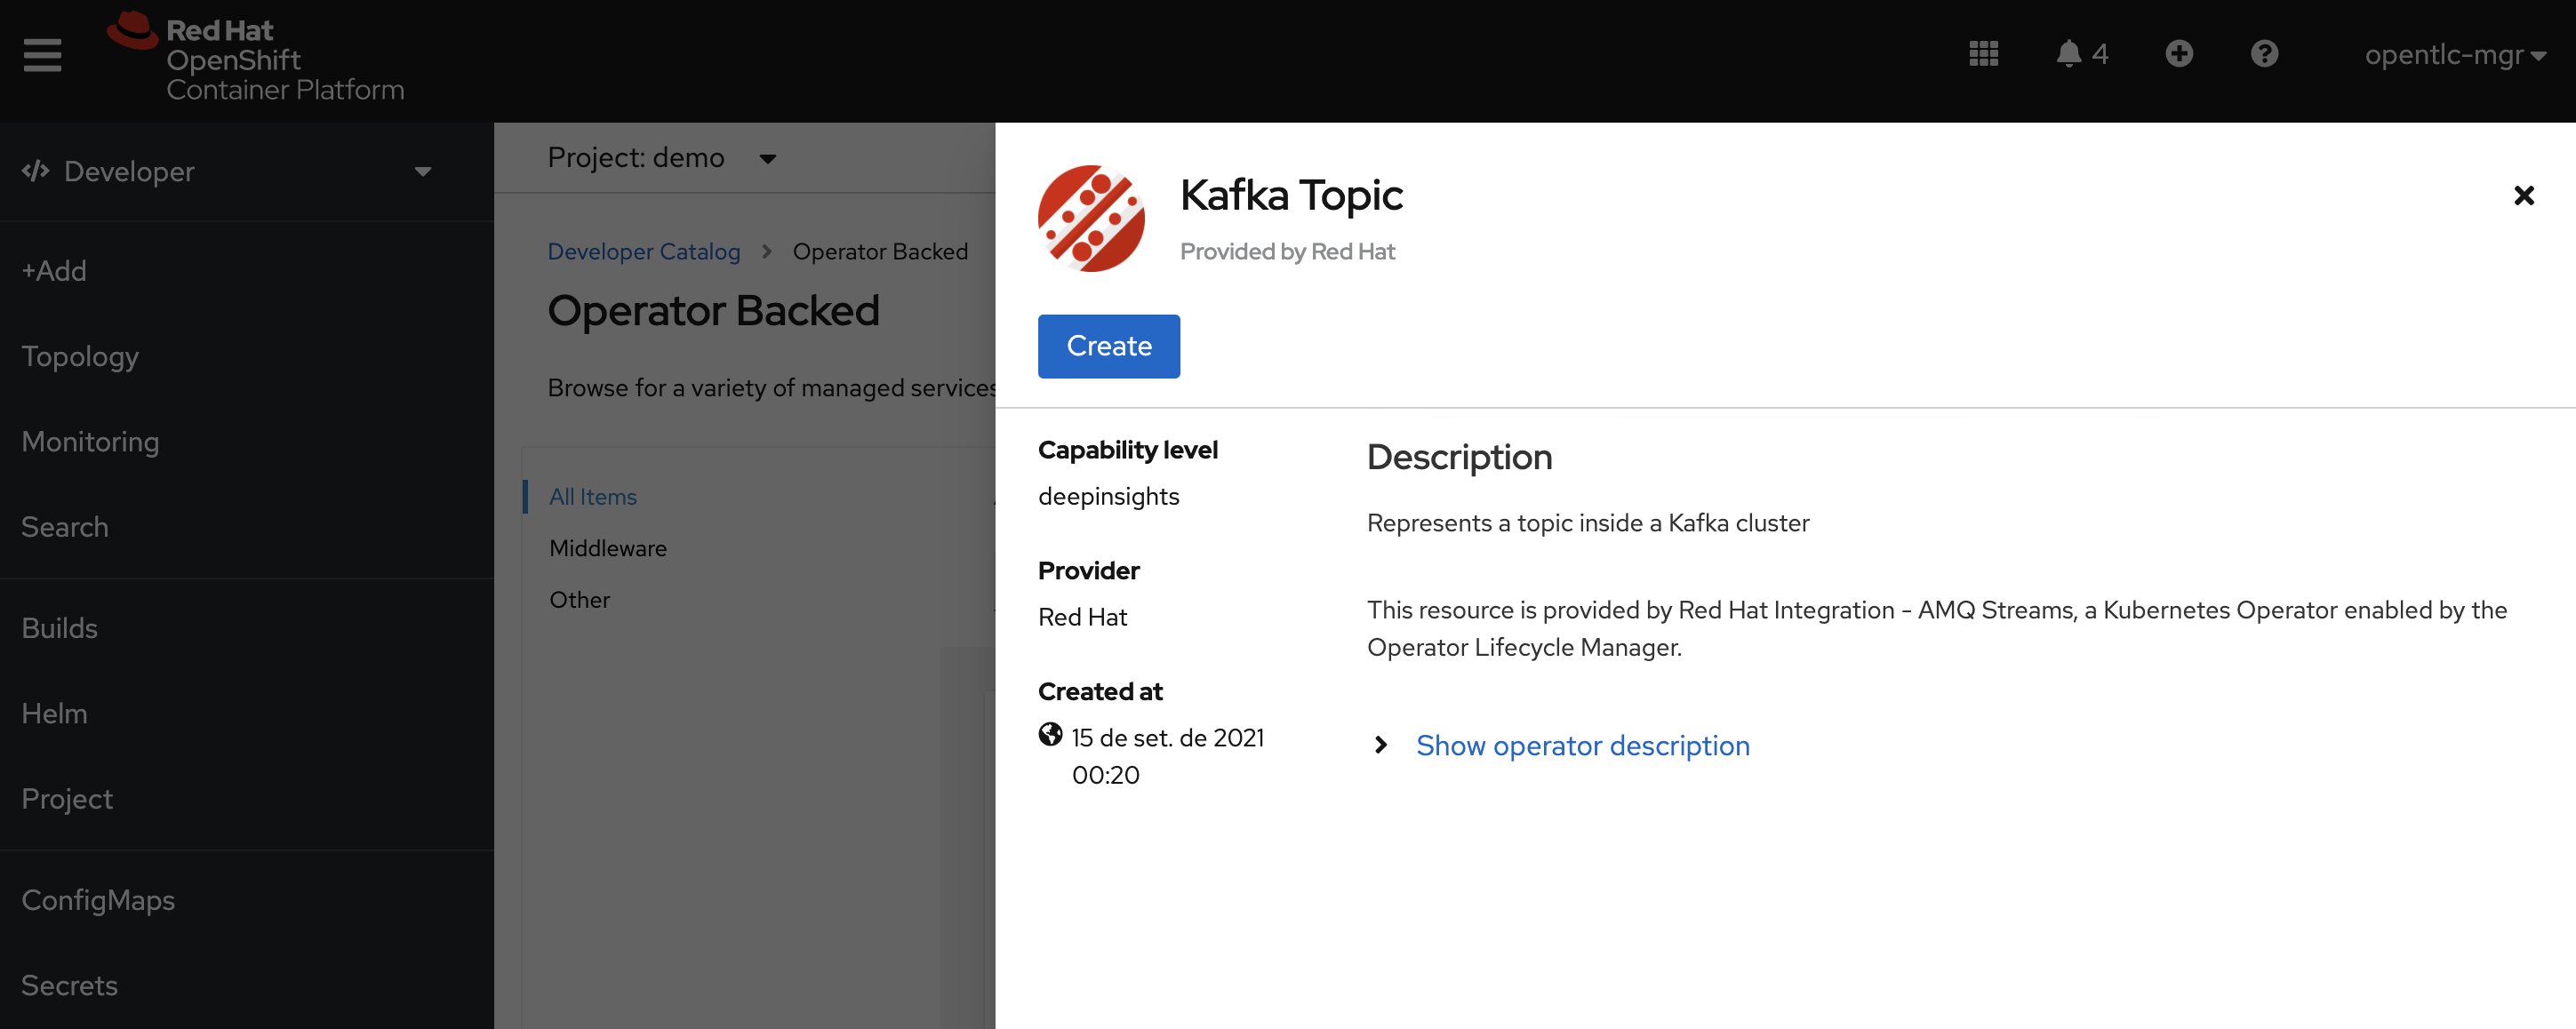The height and width of the screenshot is (1029, 2576).
Task: Click the Operator Backed breadcrumb text
Action: tap(880, 251)
